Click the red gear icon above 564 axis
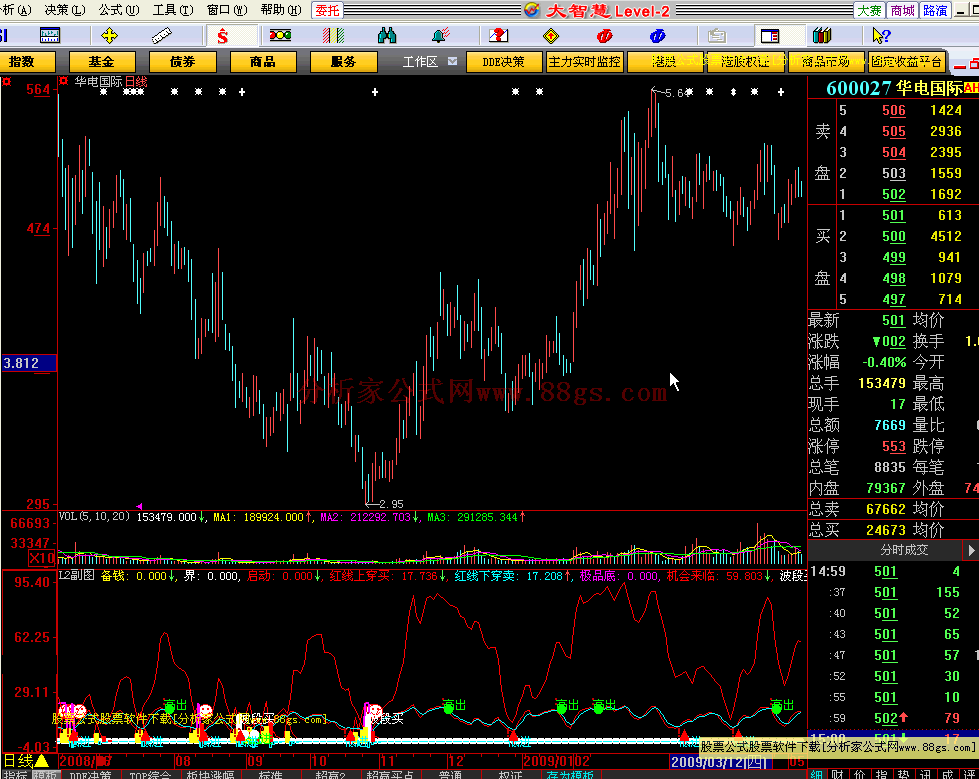Image resolution: width=979 pixels, height=779 pixels. [x=6, y=82]
